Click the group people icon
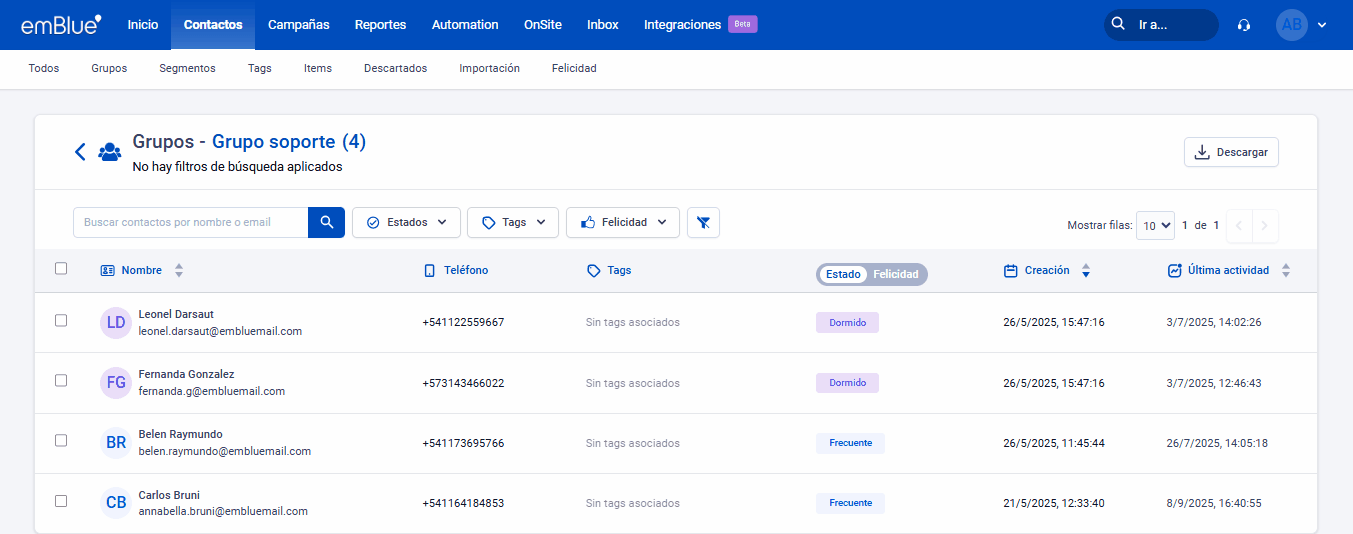Image resolution: width=1353 pixels, height=534 pixels. pos(110,152)
